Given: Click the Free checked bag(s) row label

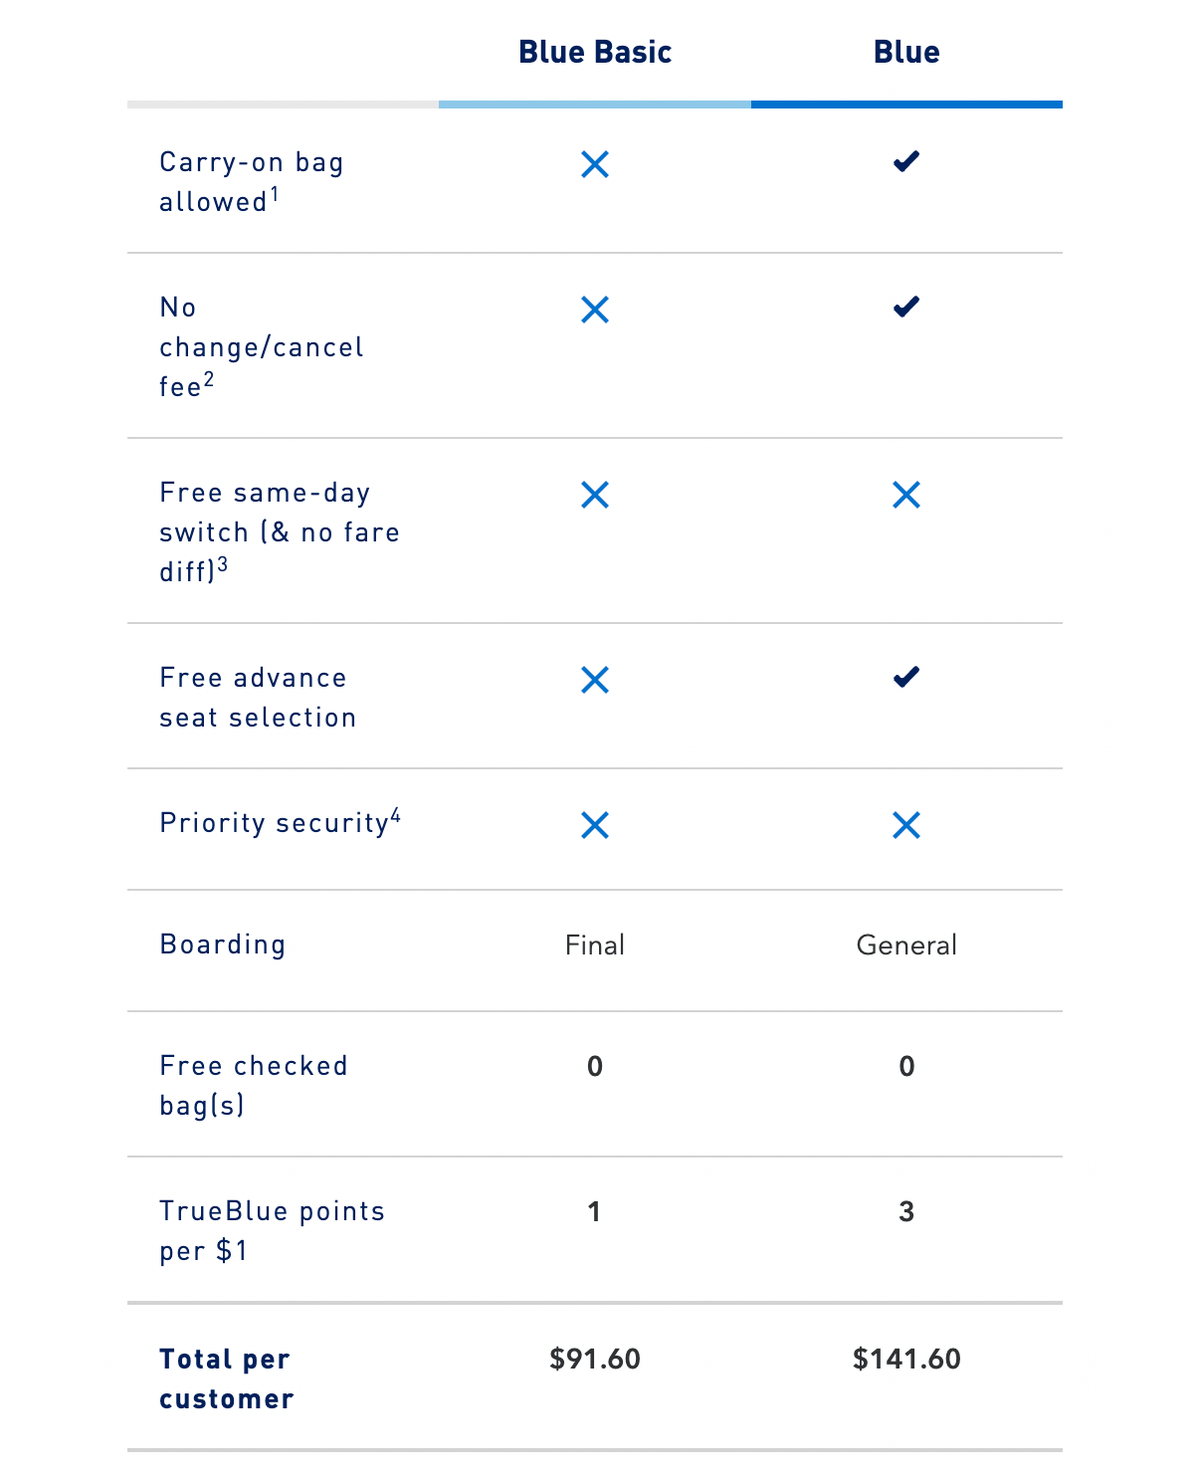Looking at the screenshot, I should coord(253,1085).
